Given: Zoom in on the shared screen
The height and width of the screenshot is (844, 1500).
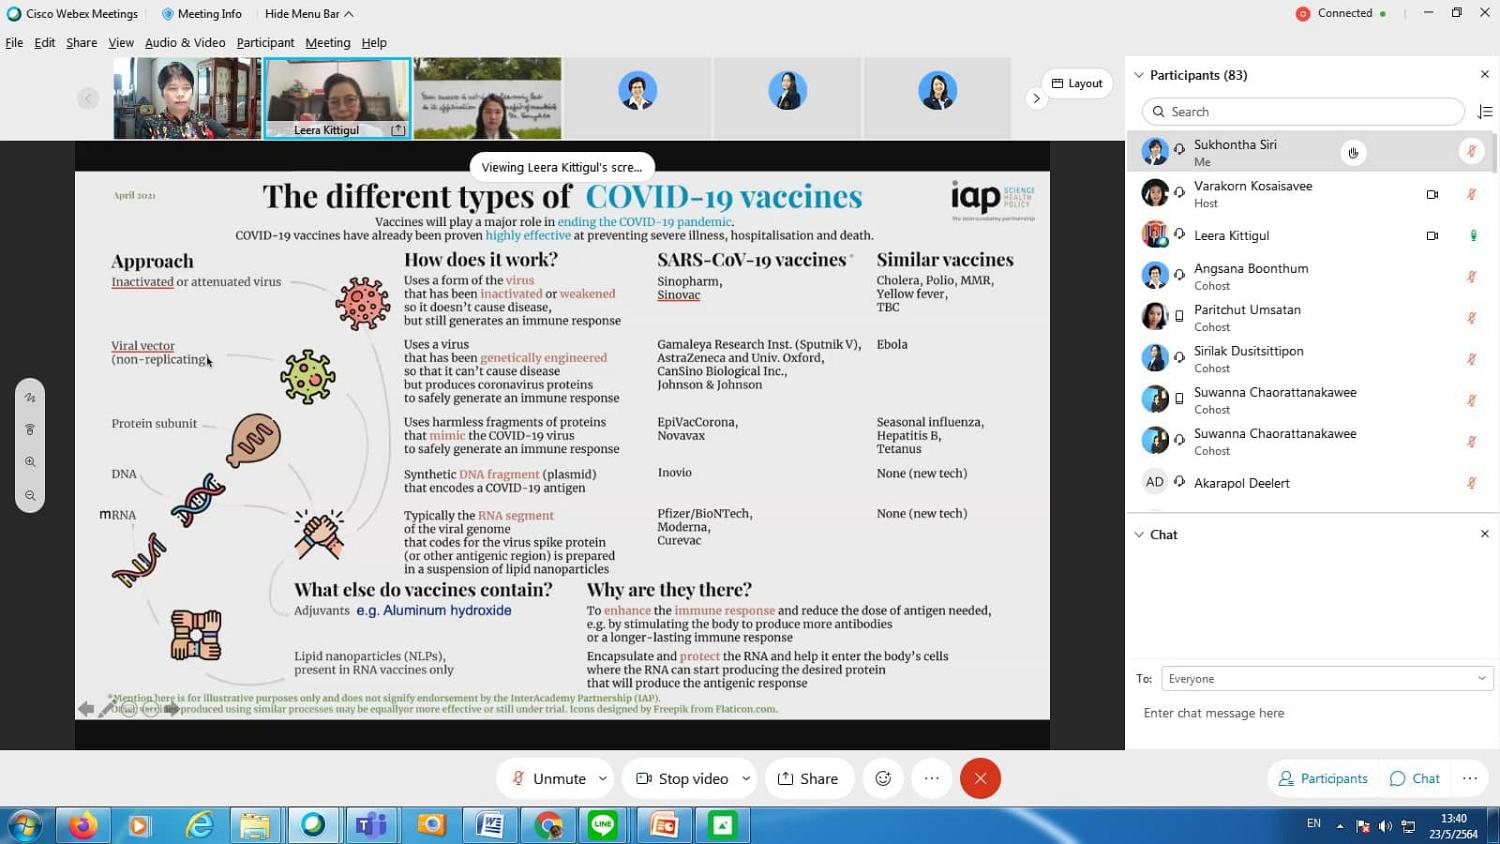Looking at the screenshot, I should pos(30,462).
